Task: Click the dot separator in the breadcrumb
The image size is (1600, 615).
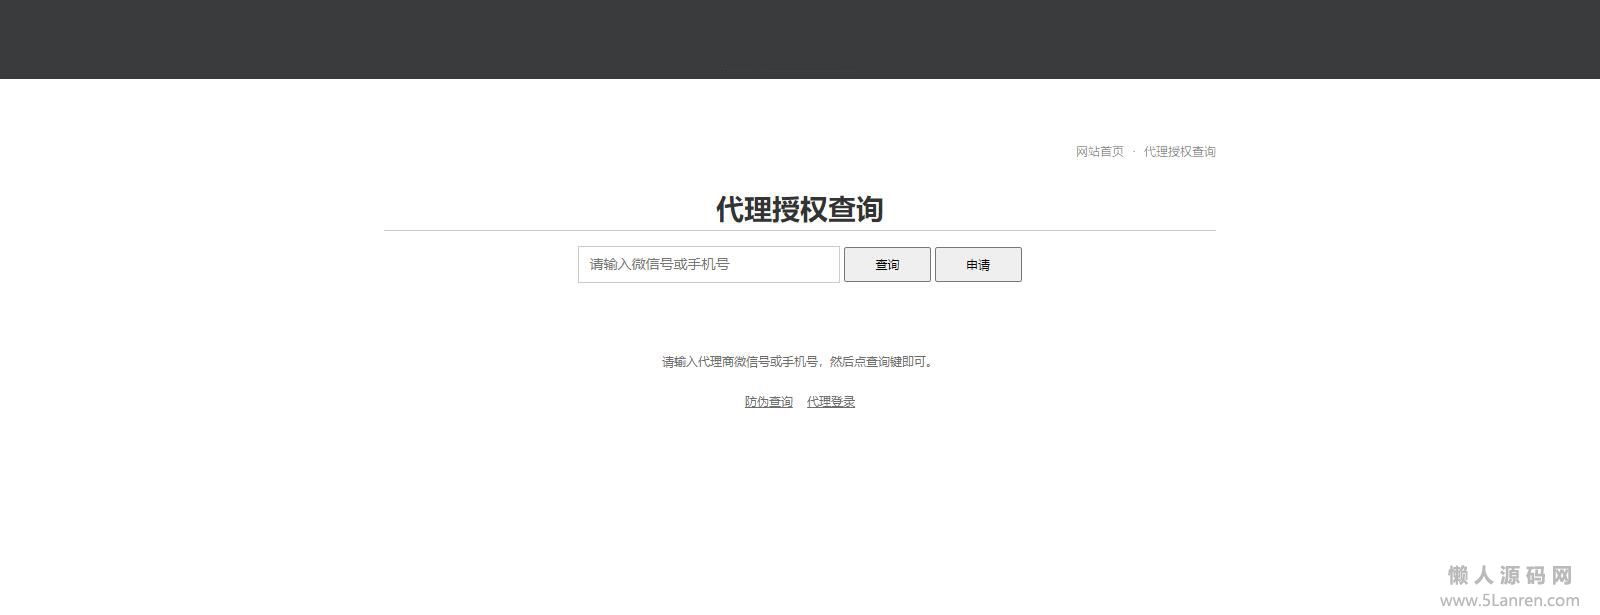Action: [x=1134, y=152]
